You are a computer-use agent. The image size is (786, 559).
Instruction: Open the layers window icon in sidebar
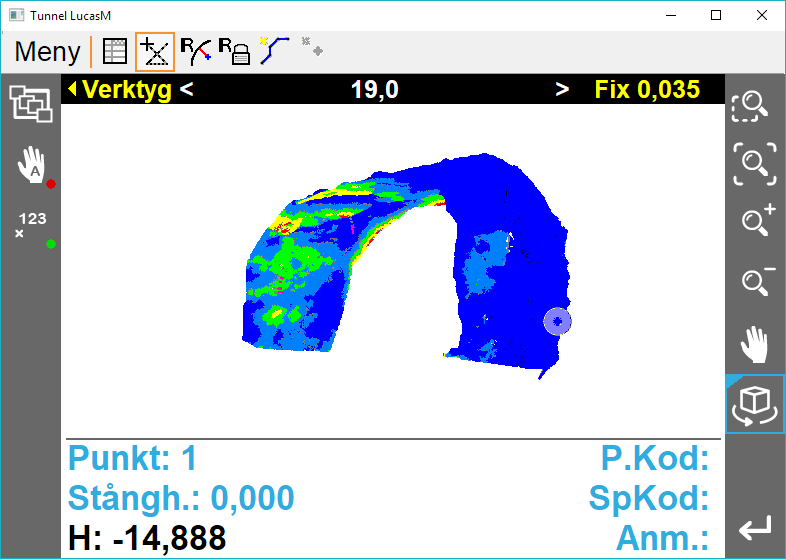coord(31,104)
